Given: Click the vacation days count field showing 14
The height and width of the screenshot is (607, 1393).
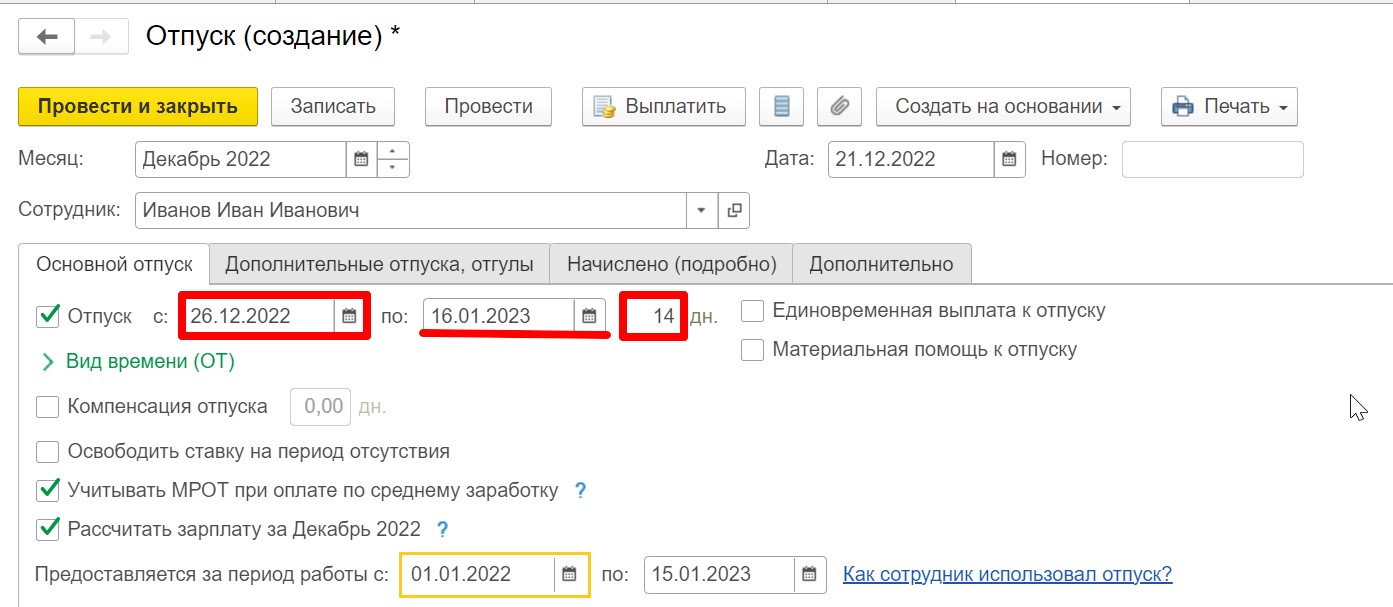Looking at the screenshot, I should tap(653, 316).
